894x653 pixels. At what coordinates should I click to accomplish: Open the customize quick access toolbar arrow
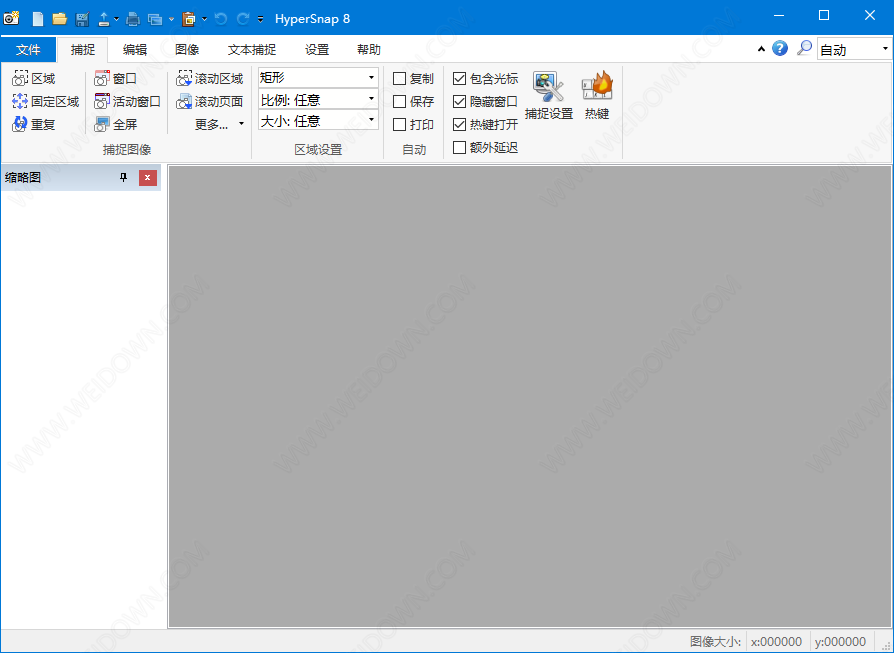(x=261, y=19)
